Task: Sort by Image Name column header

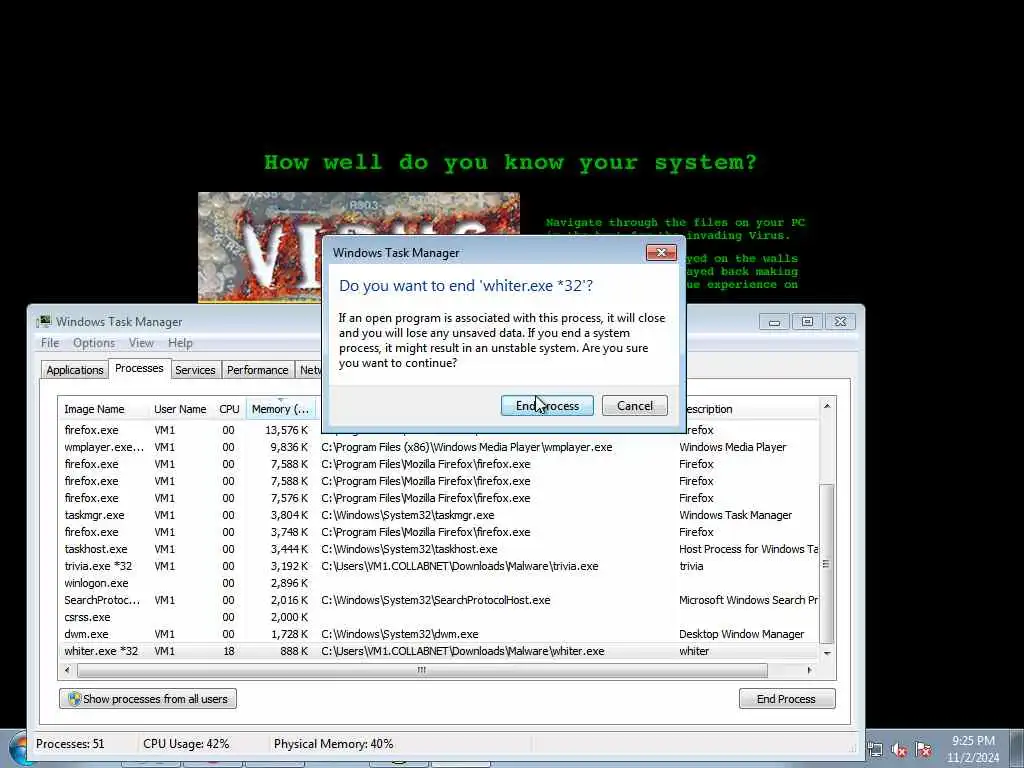Action: click(x=103, y=409)
